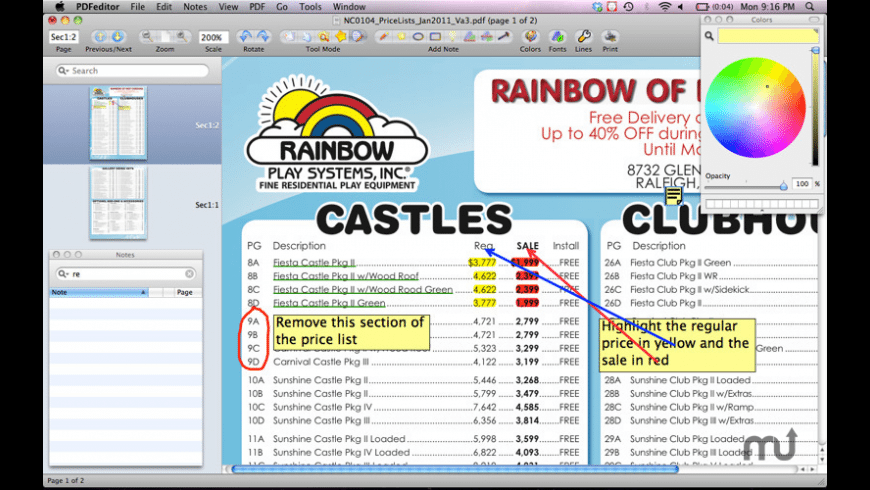
Task: Add a line note
Action: coord(504,37)
